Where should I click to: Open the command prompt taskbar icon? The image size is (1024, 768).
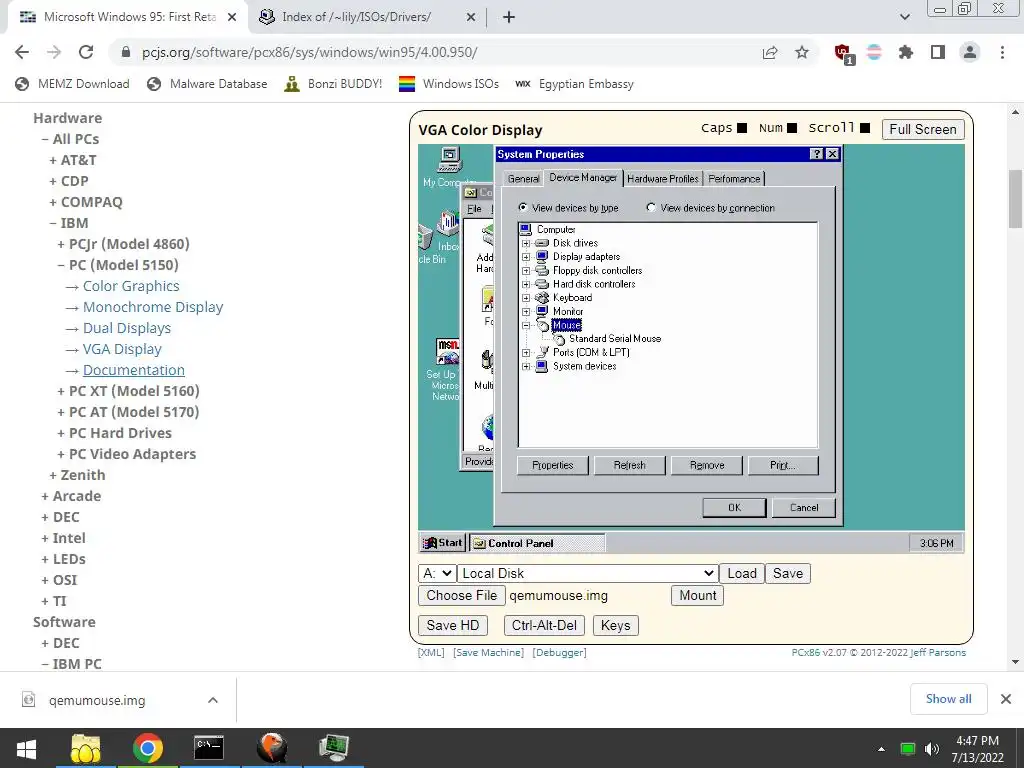tap(209, 748)
